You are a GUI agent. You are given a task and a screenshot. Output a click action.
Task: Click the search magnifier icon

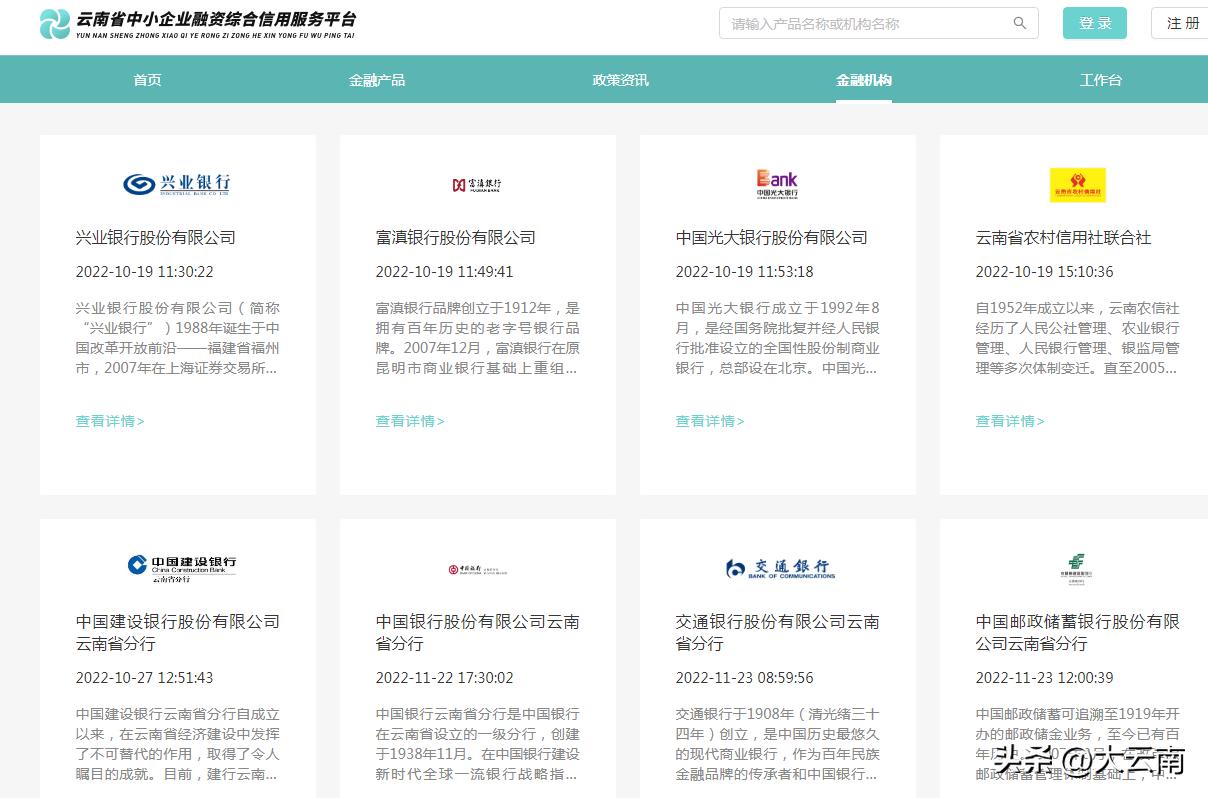[x=1019, y=22]
